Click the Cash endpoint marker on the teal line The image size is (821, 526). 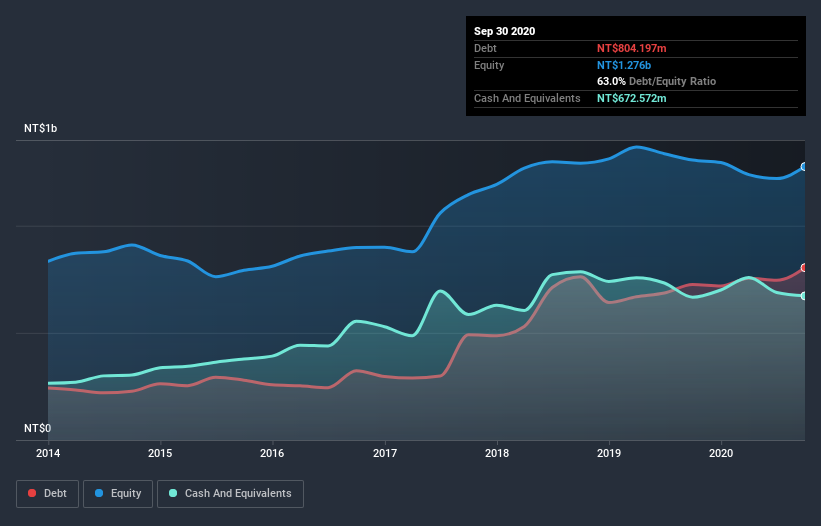point(804,296)
